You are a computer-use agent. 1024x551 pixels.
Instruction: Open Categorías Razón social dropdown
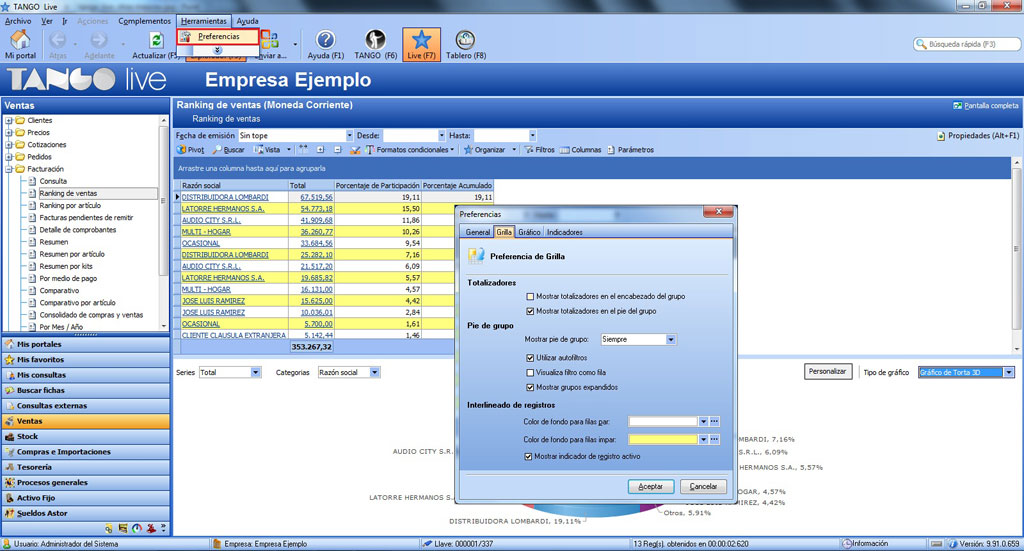[x=374, y=372]
